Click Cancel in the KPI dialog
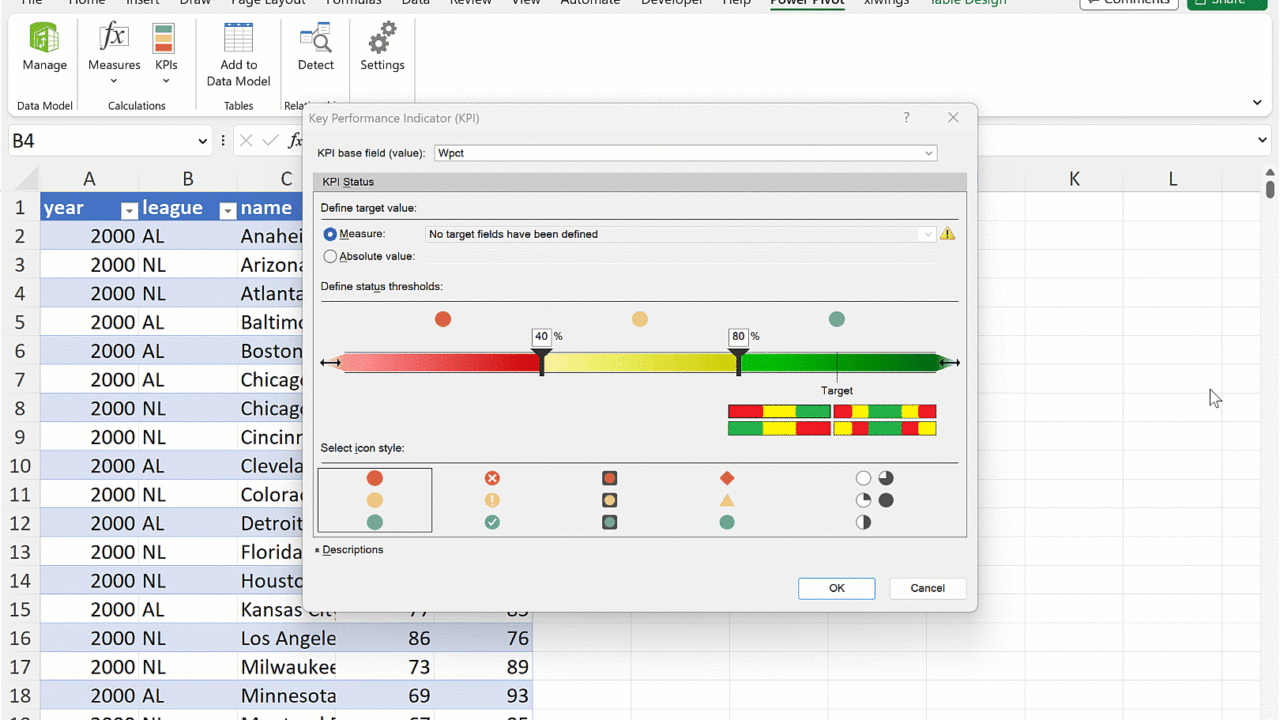This screenshot has width=1280, height=720. point(927,588)
